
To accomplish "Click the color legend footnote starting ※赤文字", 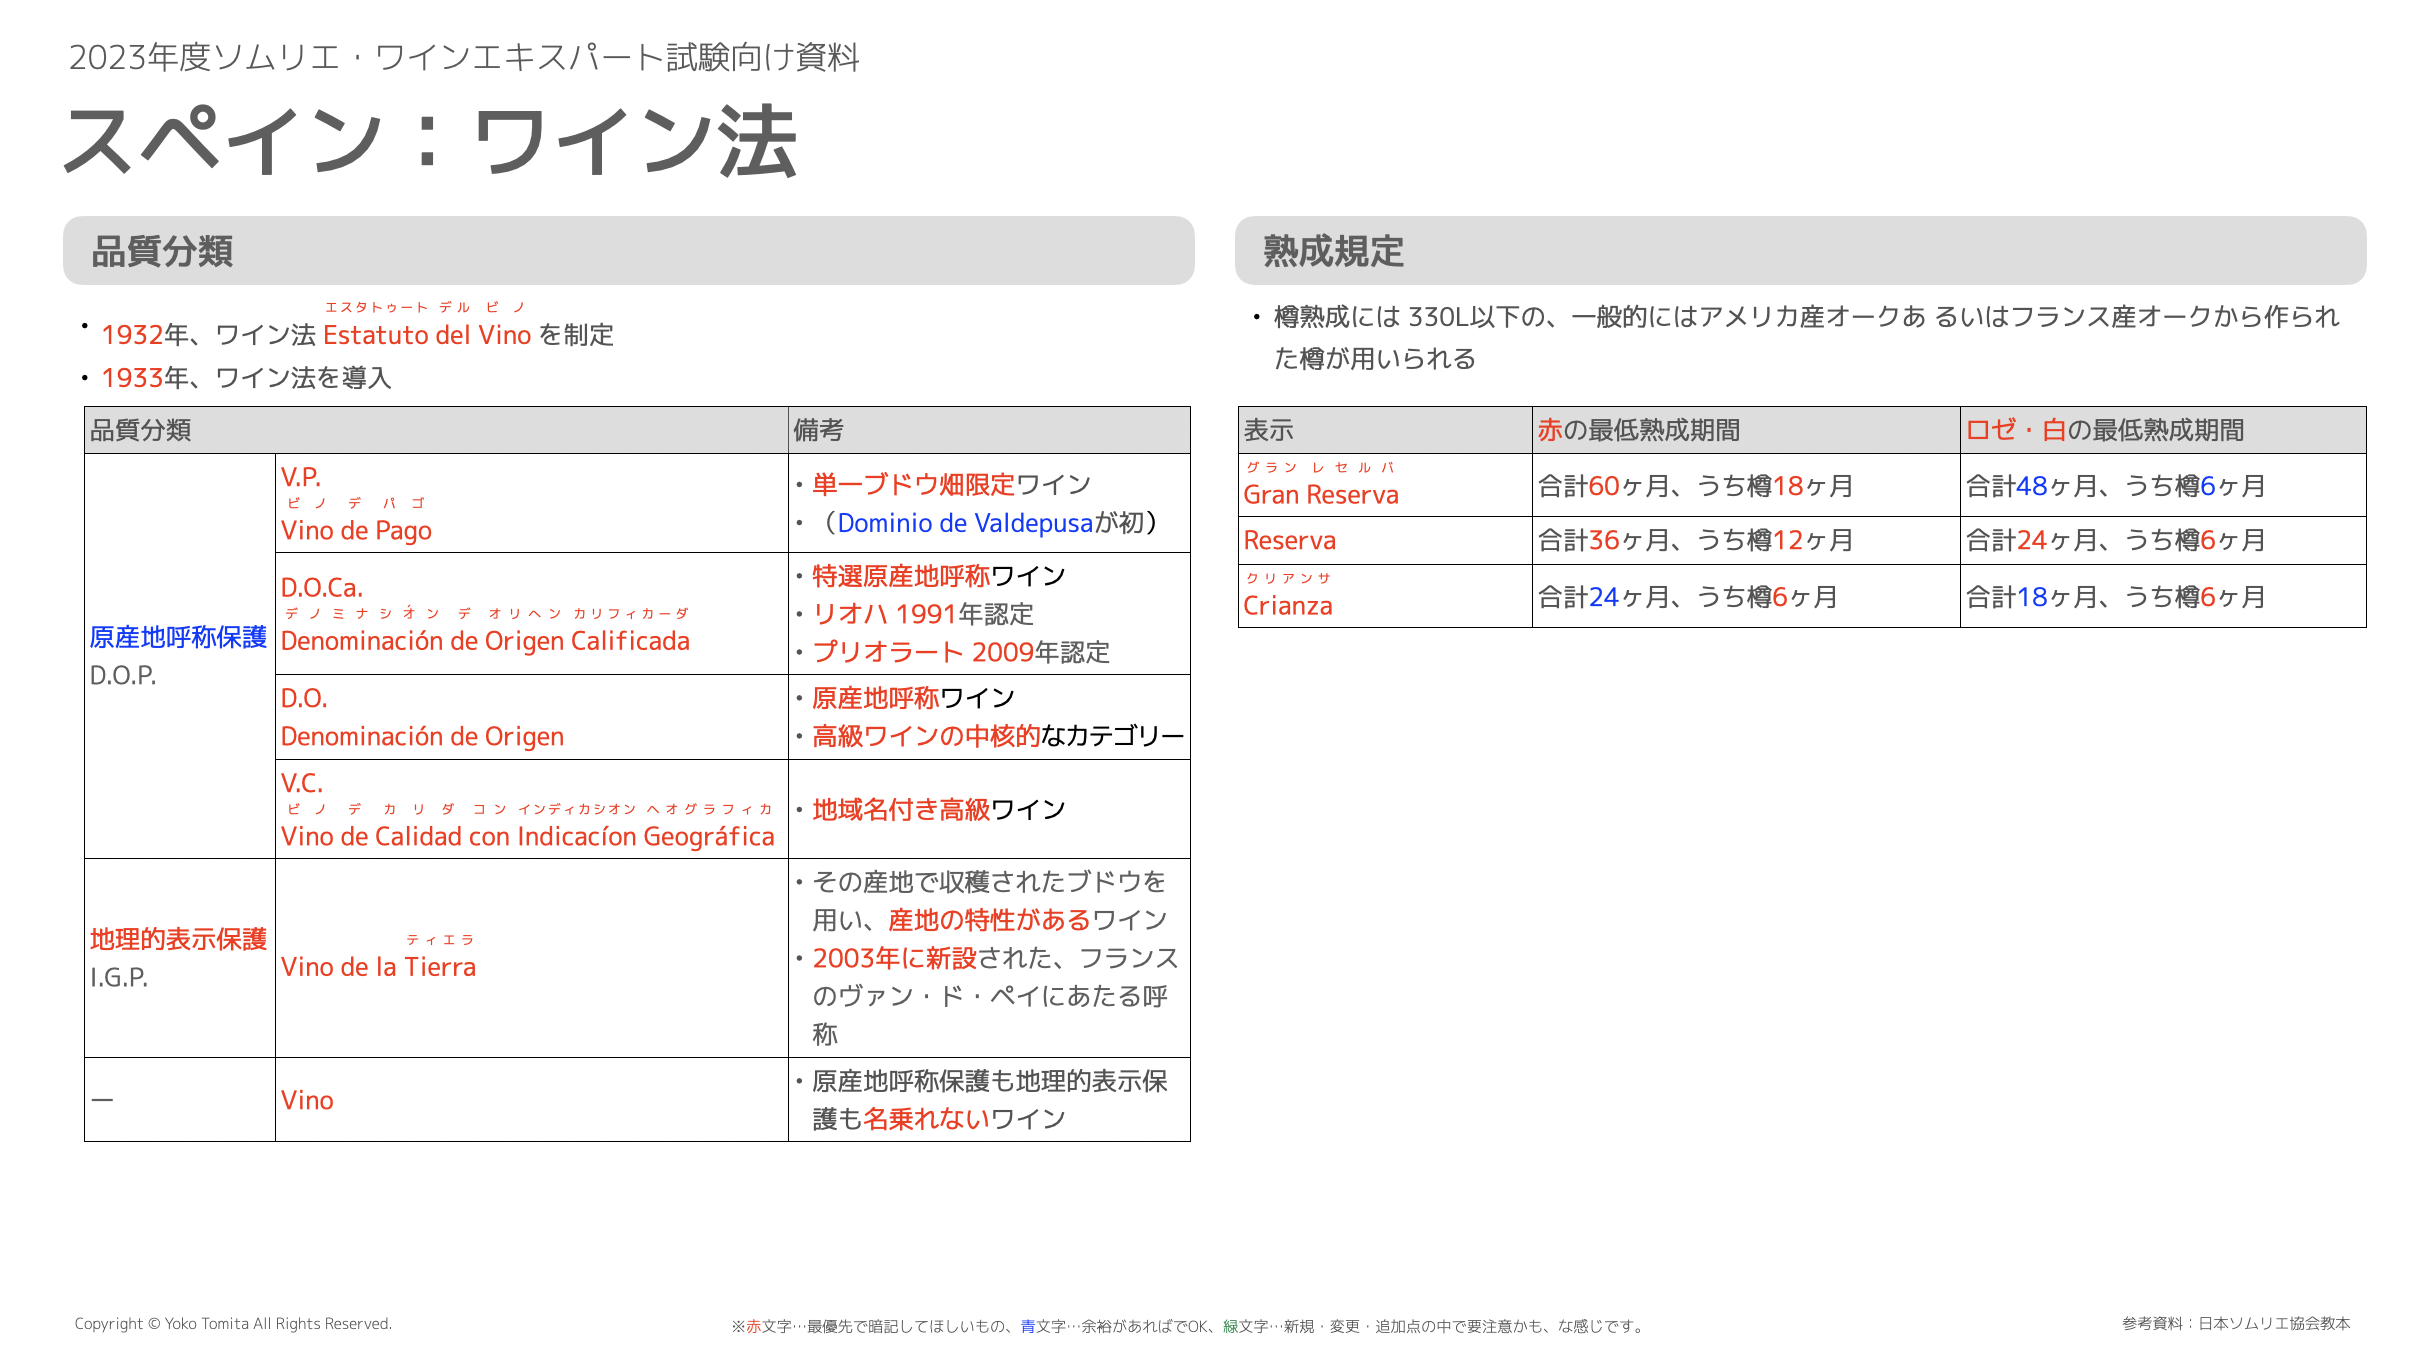I will click(x=1188, y=1327).
